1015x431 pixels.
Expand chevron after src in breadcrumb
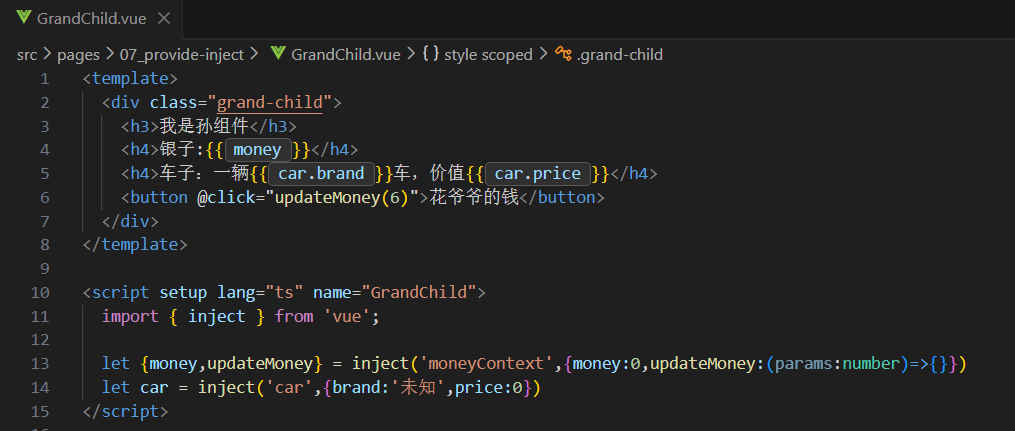47,55
